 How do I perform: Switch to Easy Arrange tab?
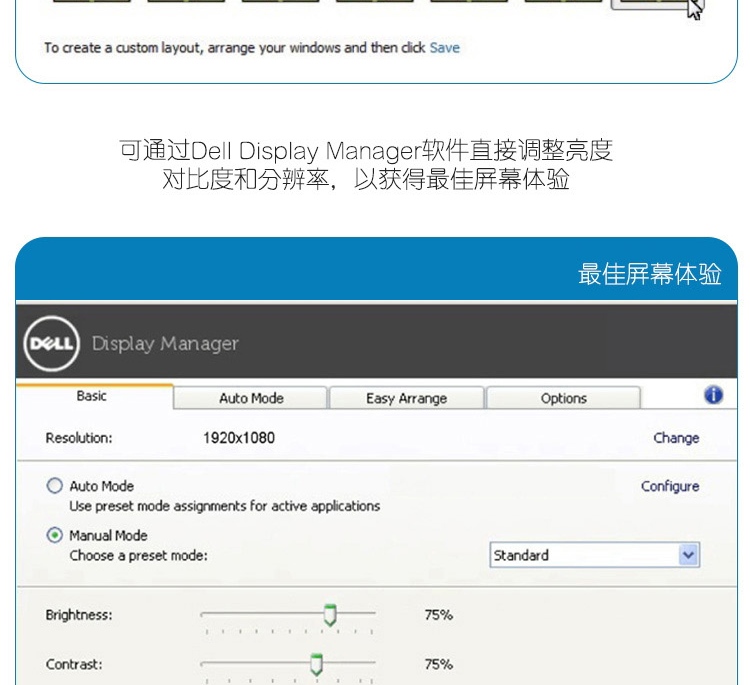click(407, 398)
